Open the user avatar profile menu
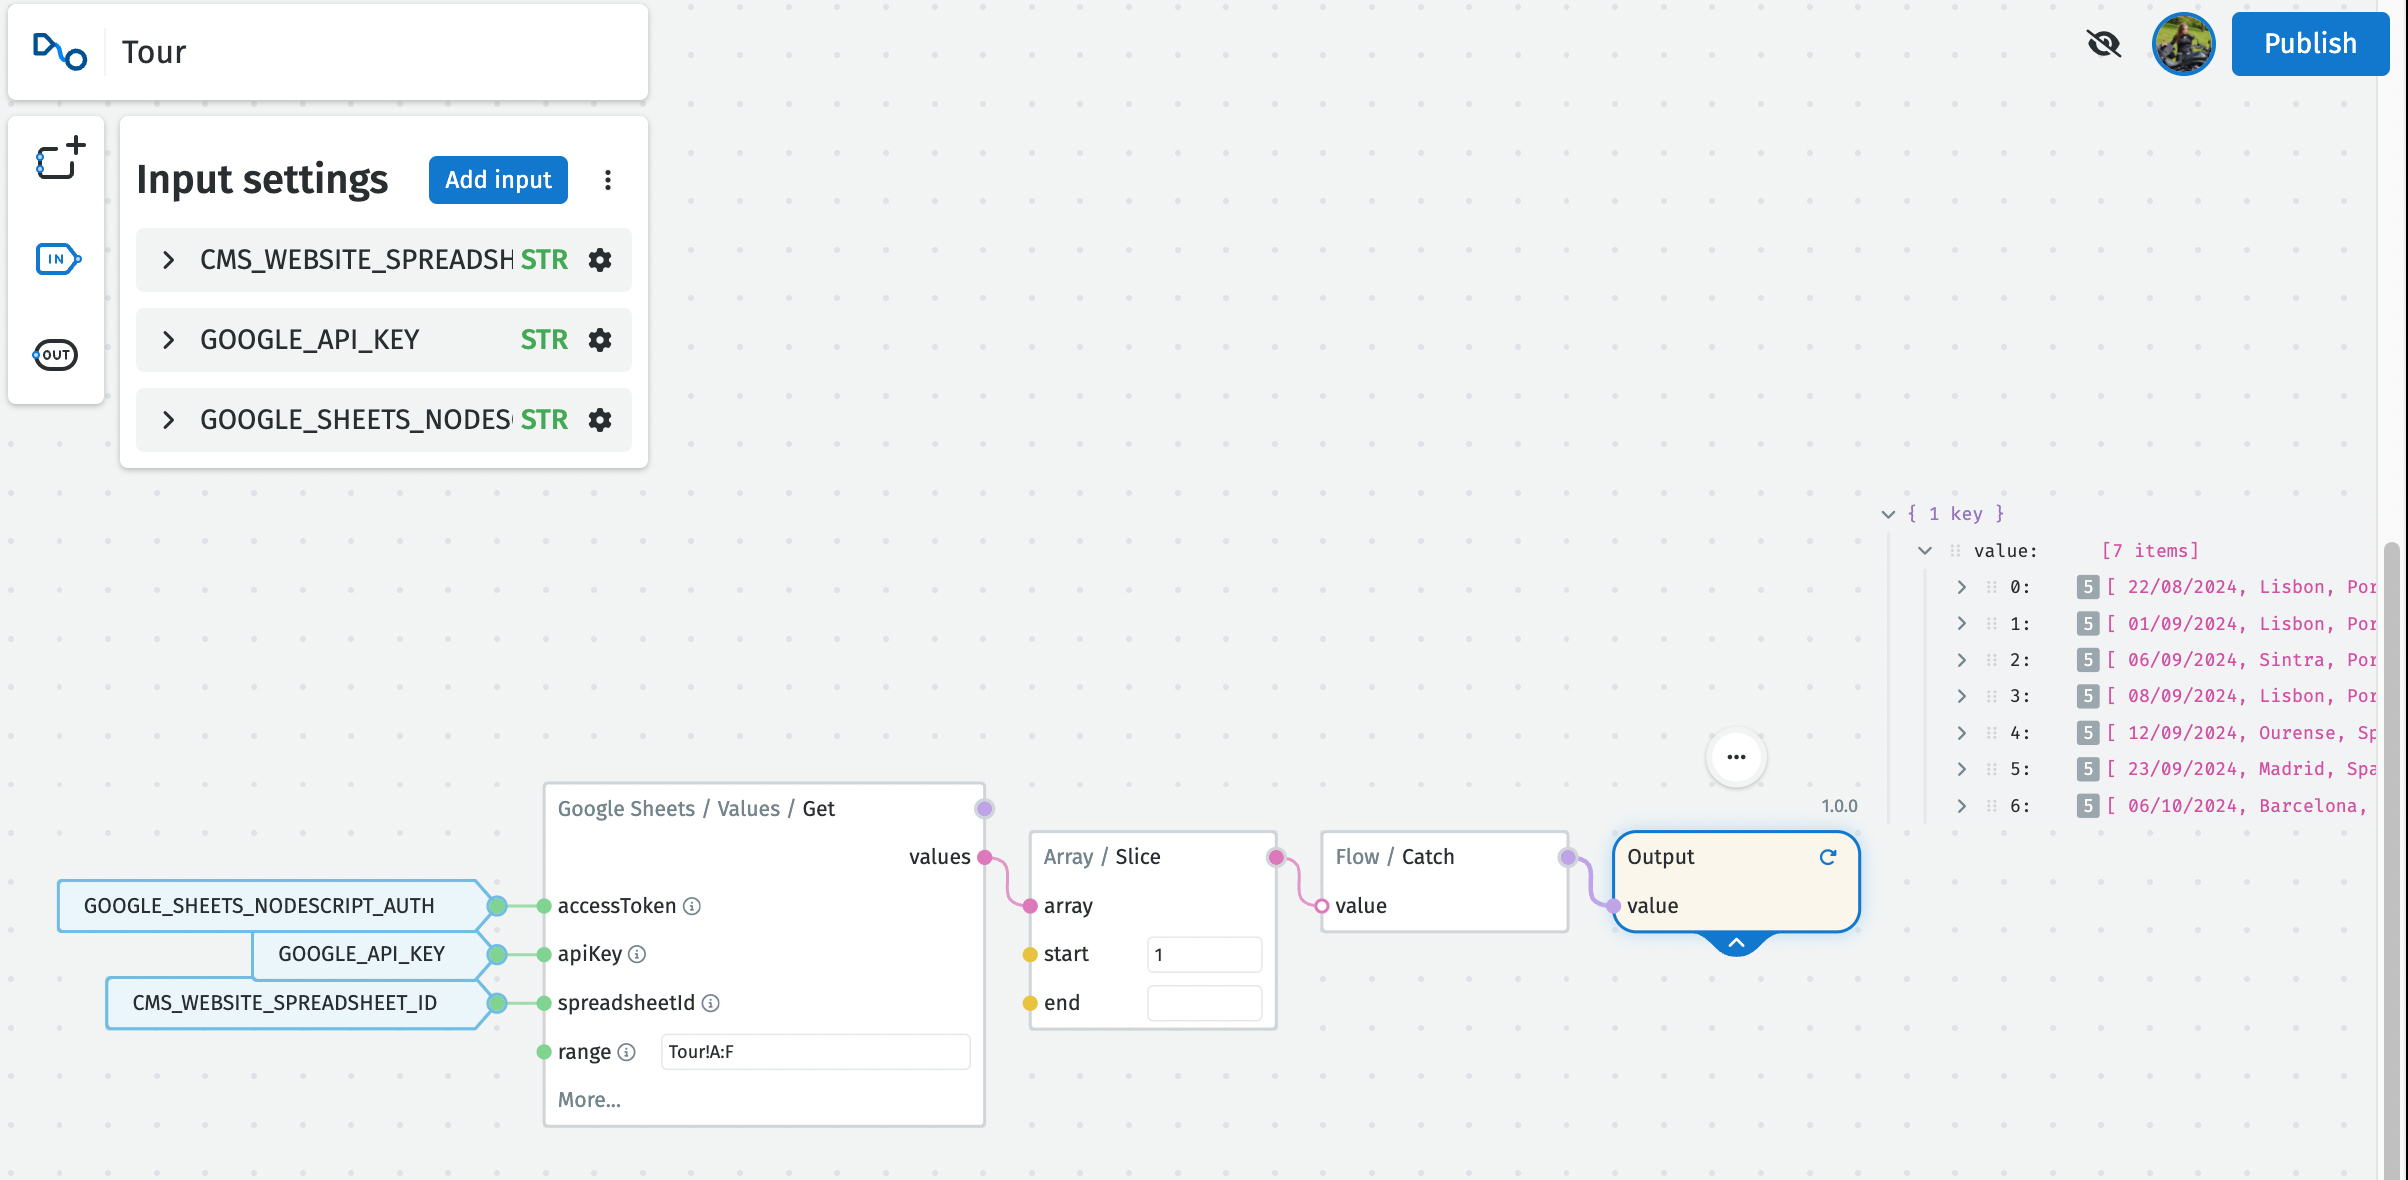 point(2183,44)
